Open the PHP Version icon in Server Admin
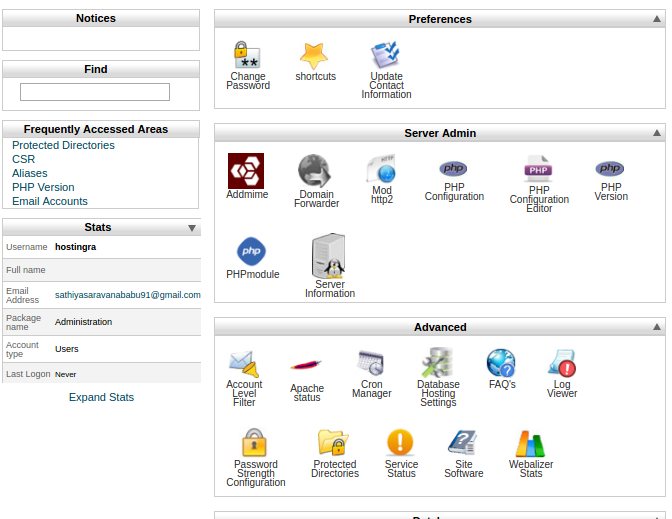This screenshot has height=519, width=672. [610, 168]
